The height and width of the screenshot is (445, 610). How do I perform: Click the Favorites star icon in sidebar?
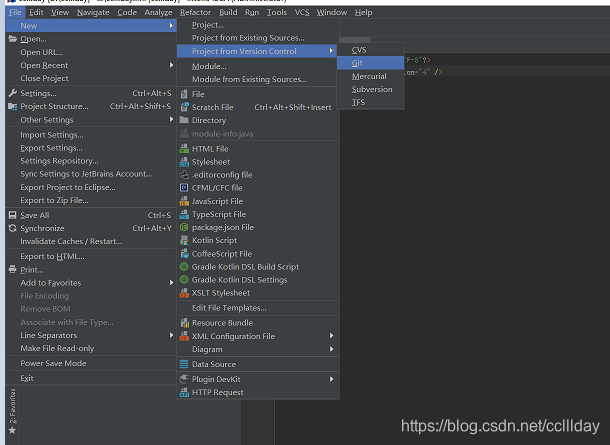tap(12, 430)
